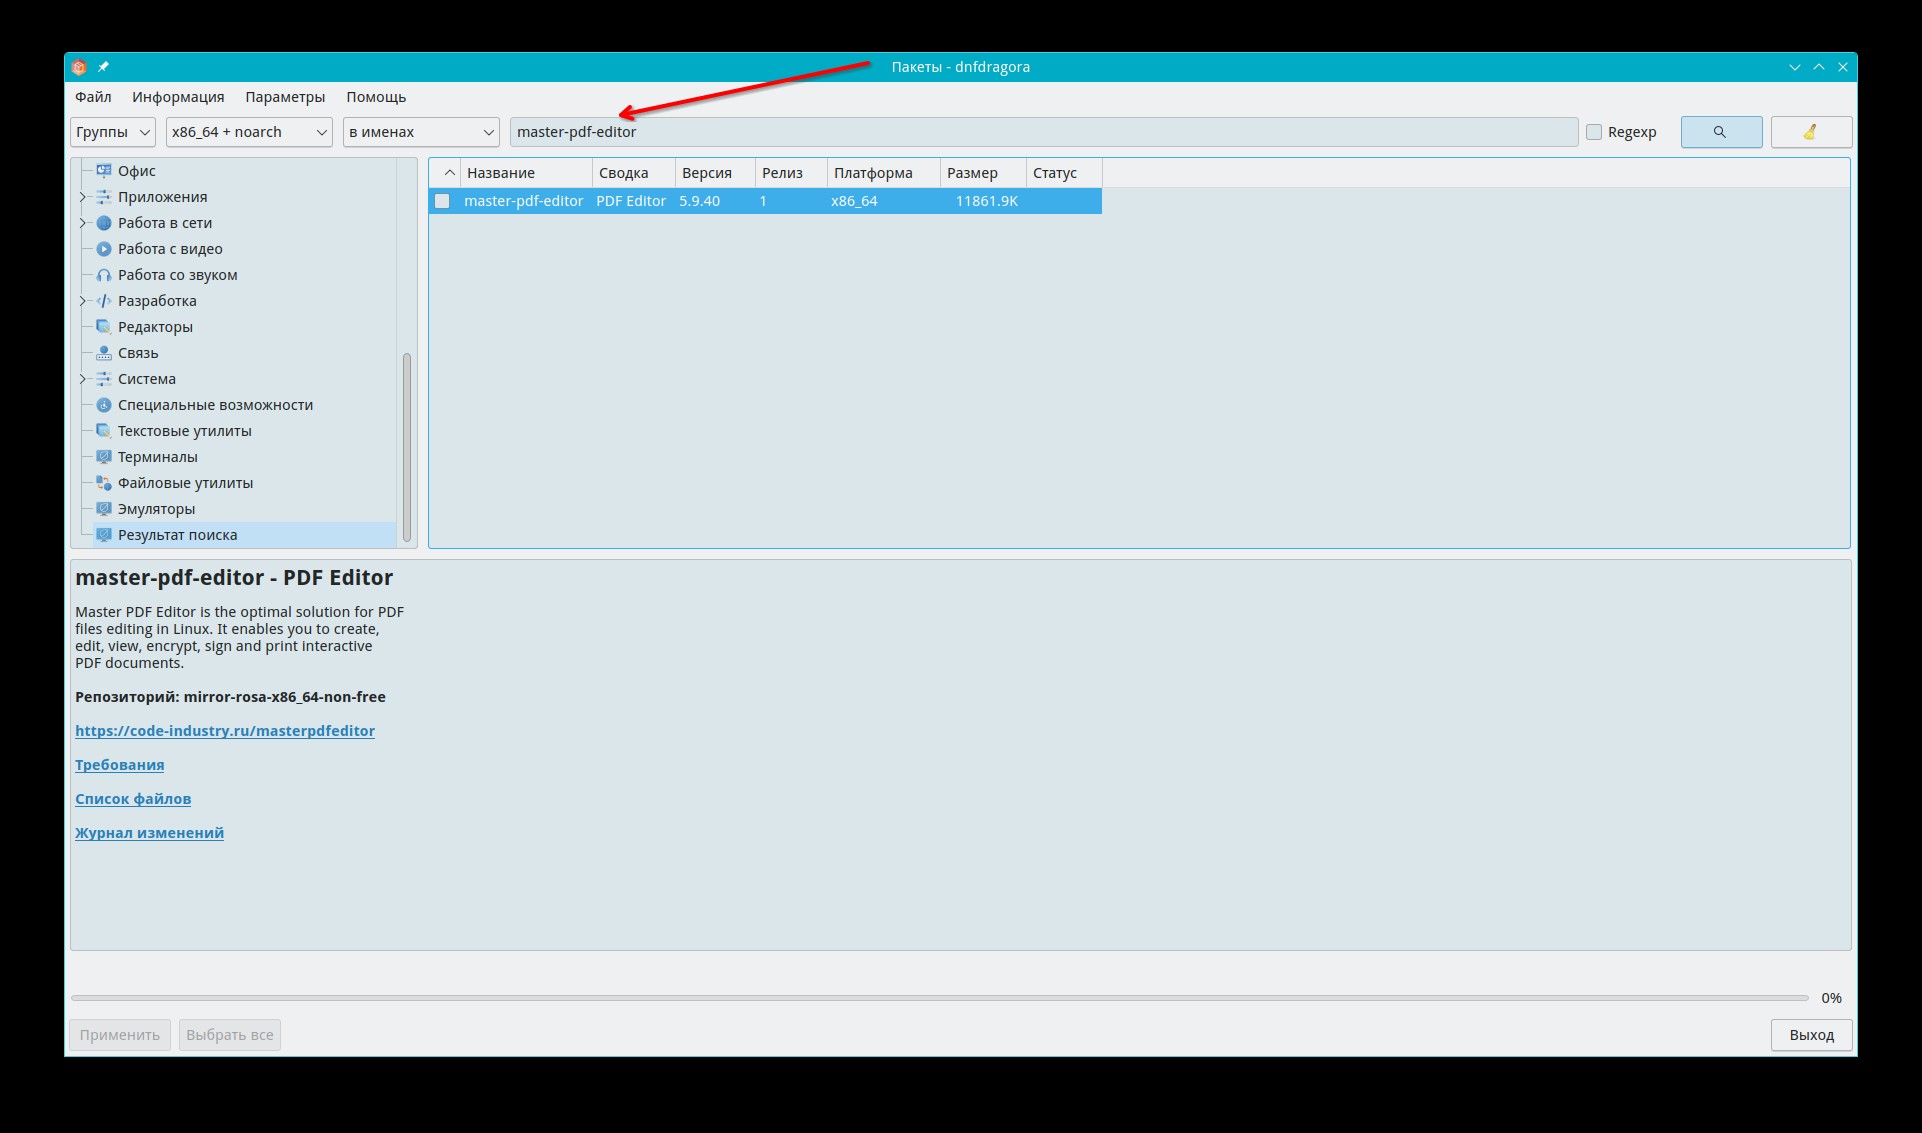
Task: Click the broom clear-search button
Action: 1810,132
